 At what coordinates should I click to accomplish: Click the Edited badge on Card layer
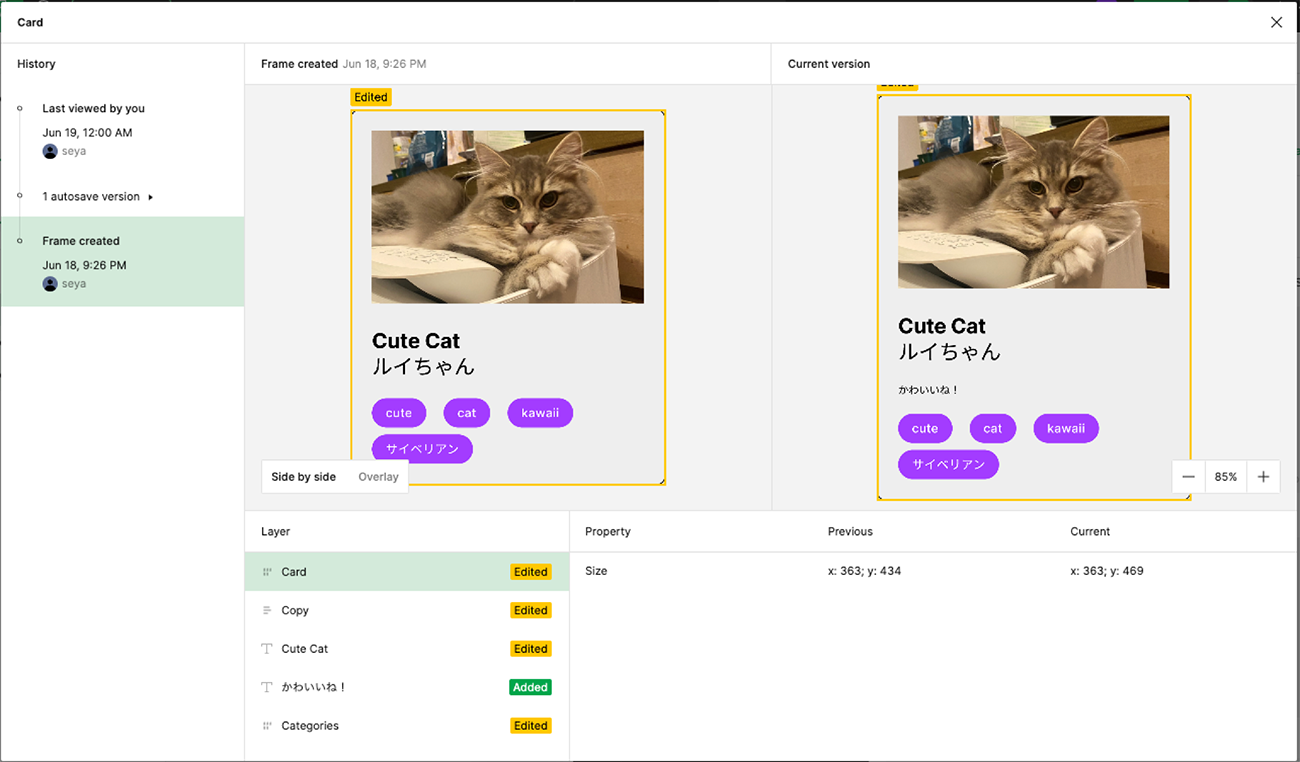pos(530,572)
